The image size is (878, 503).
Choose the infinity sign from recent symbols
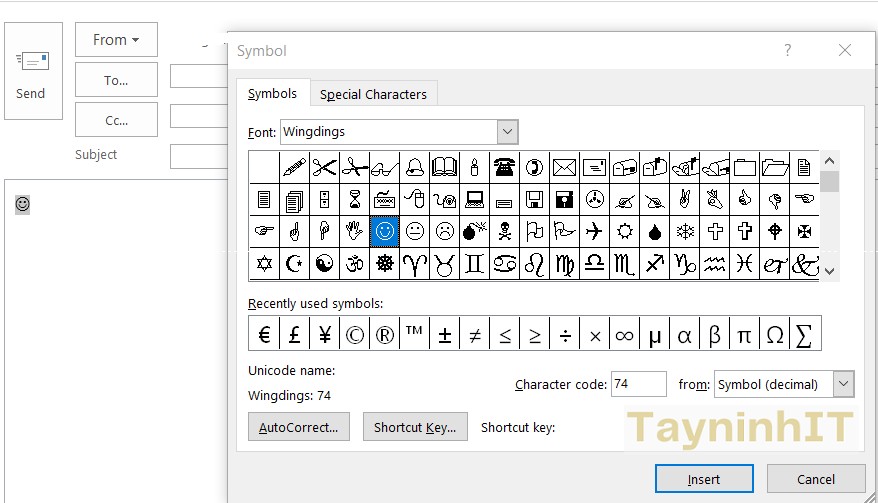[x=624, y=335]
